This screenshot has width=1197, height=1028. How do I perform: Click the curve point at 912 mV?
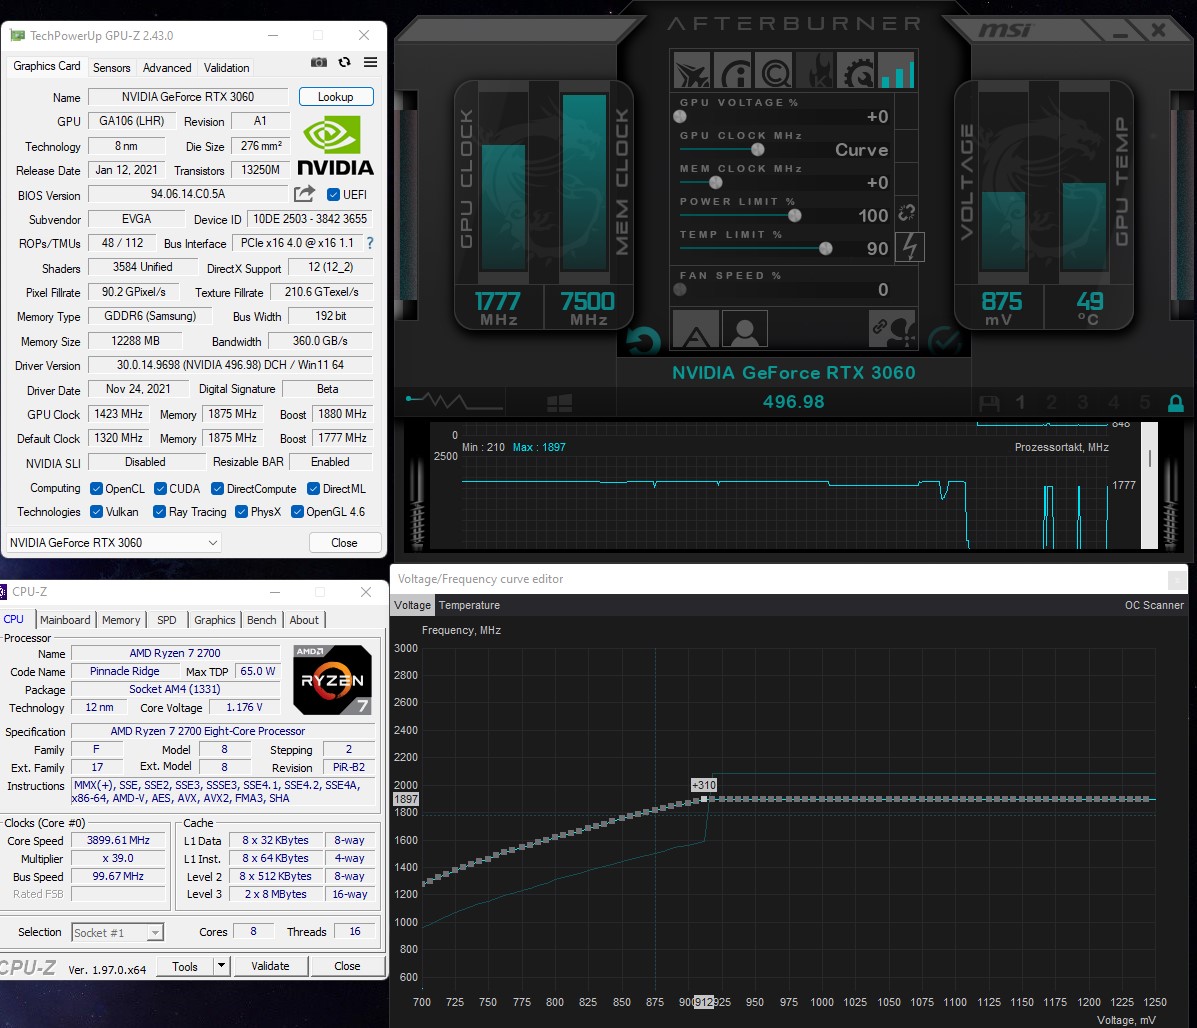(x=704, y=799)
